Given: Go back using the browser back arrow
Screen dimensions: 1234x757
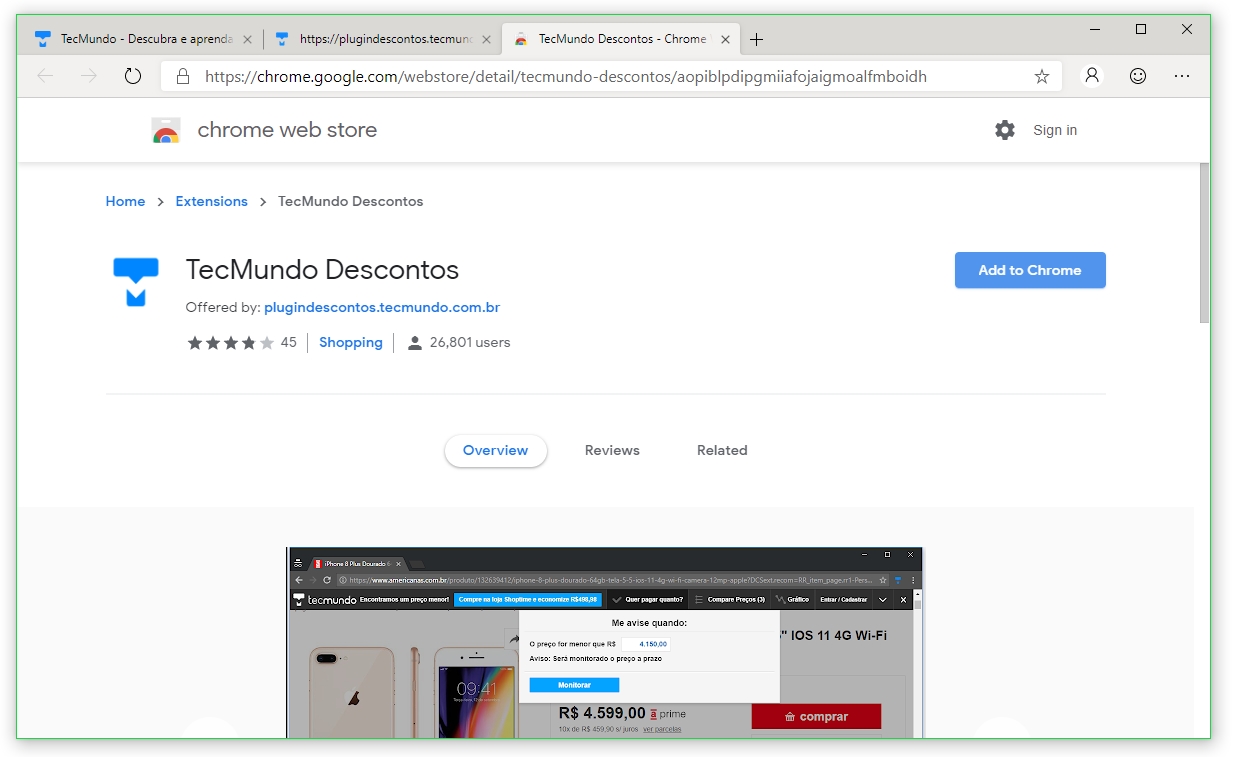Looking at the screenshot, I should (x=46, y=76).
